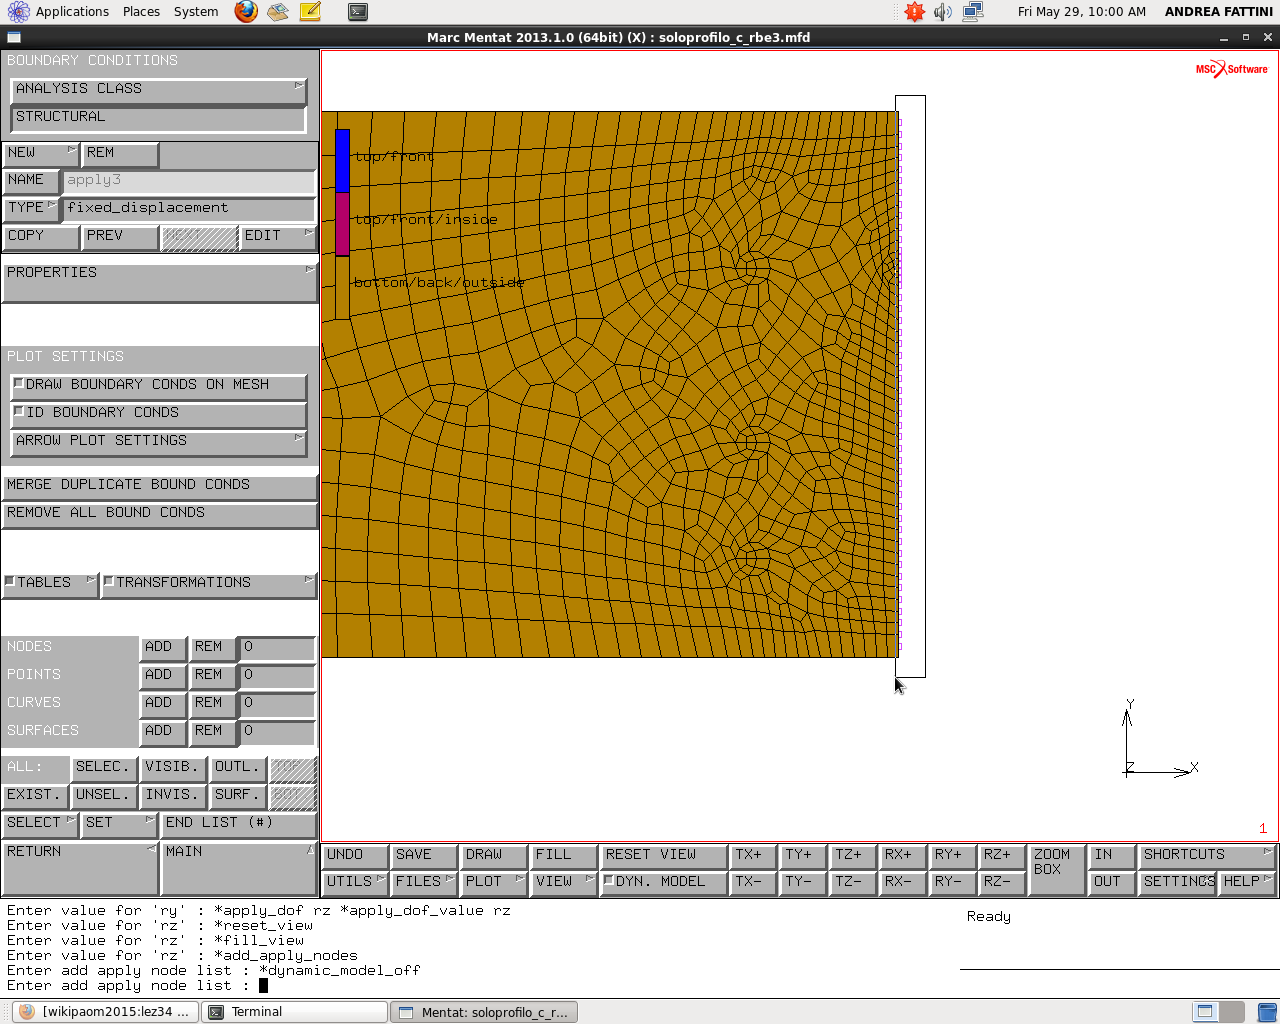Click Add for Surfaces
1280x1024 pixels.
pyautogui.click(x=162, y=732)
